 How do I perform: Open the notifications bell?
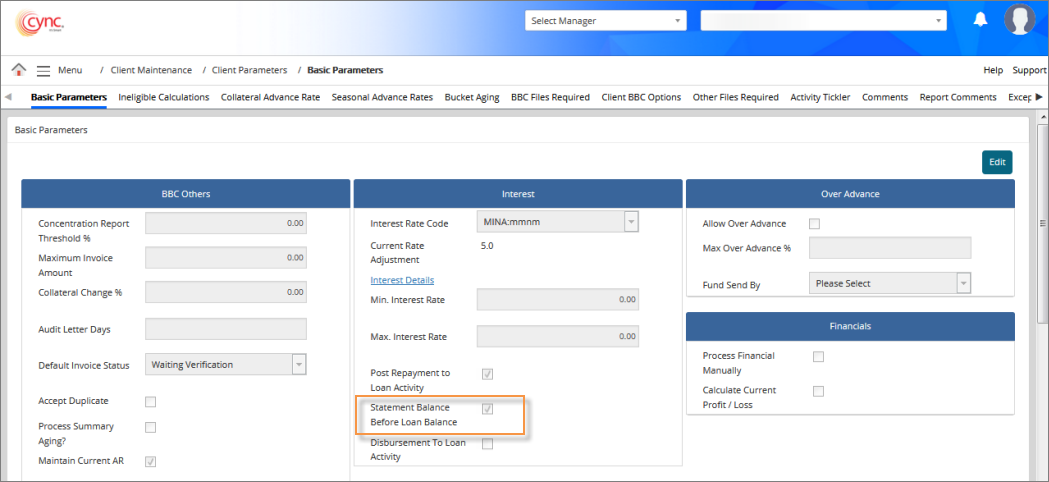(x=980, y=20)
